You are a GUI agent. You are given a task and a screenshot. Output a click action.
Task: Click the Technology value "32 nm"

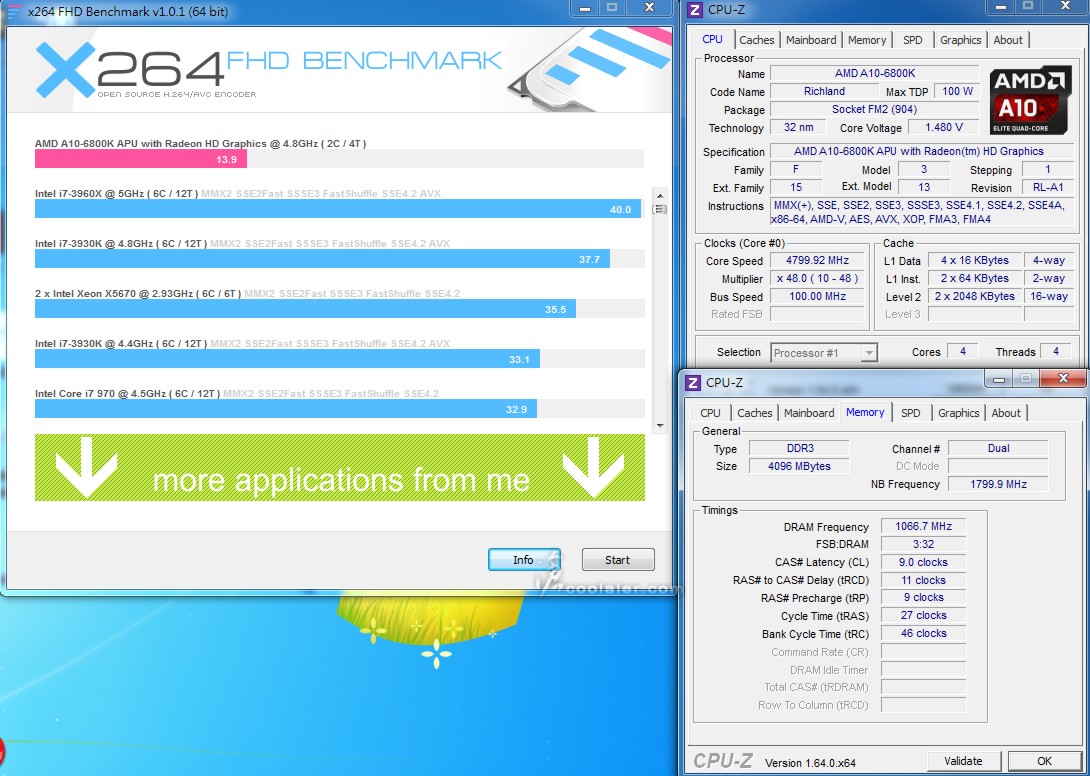(799, 128)
